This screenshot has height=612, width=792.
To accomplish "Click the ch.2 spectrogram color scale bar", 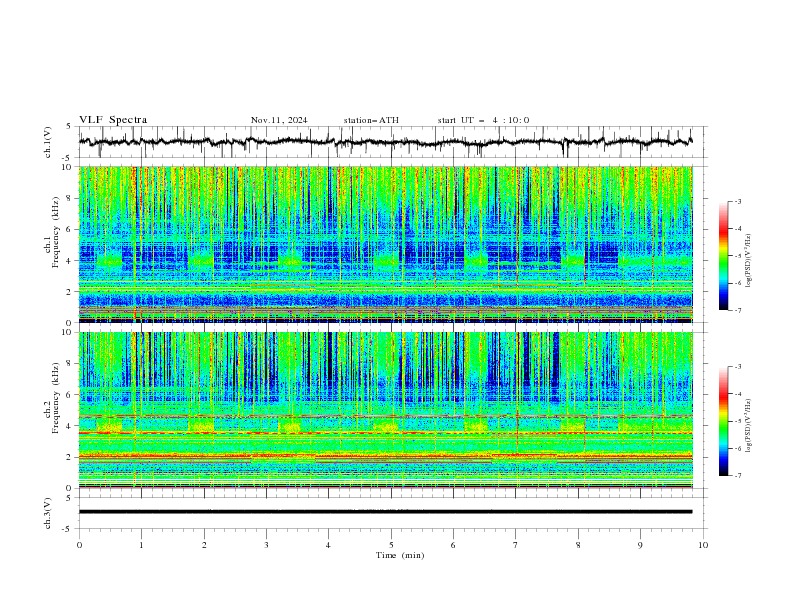I will tap(724, 421).
